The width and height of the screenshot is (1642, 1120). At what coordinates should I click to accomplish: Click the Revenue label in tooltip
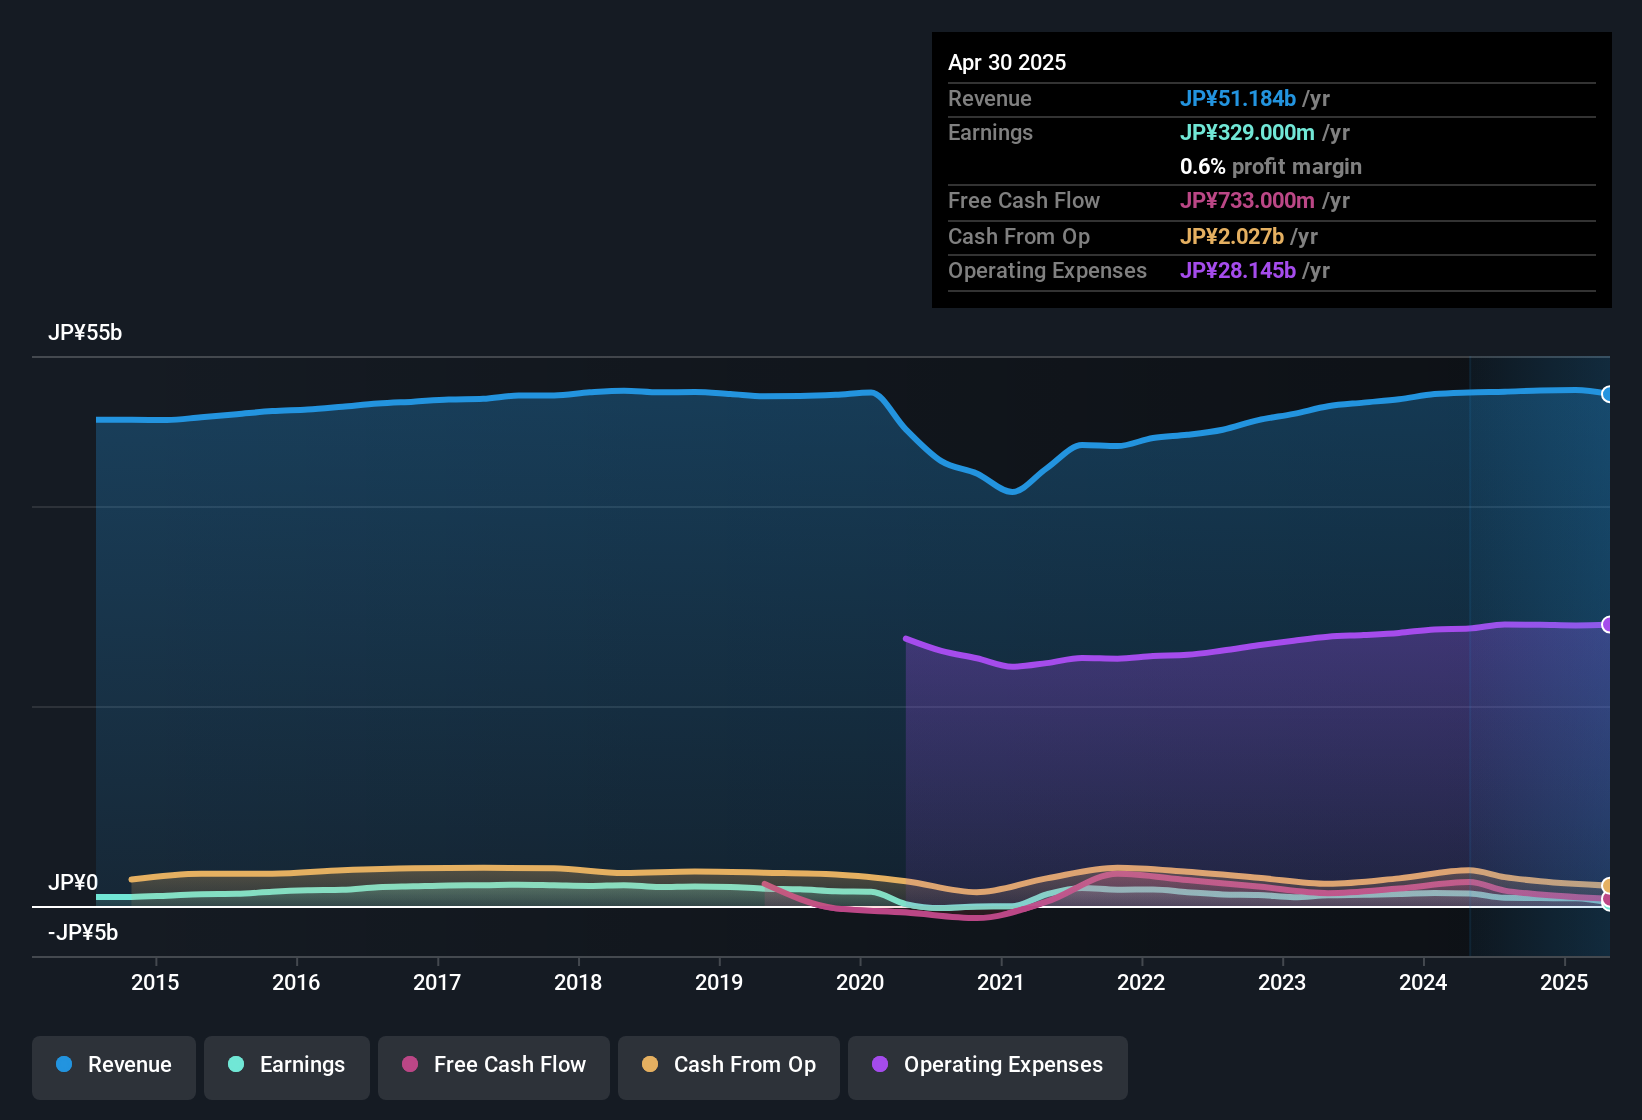[990, 98]
